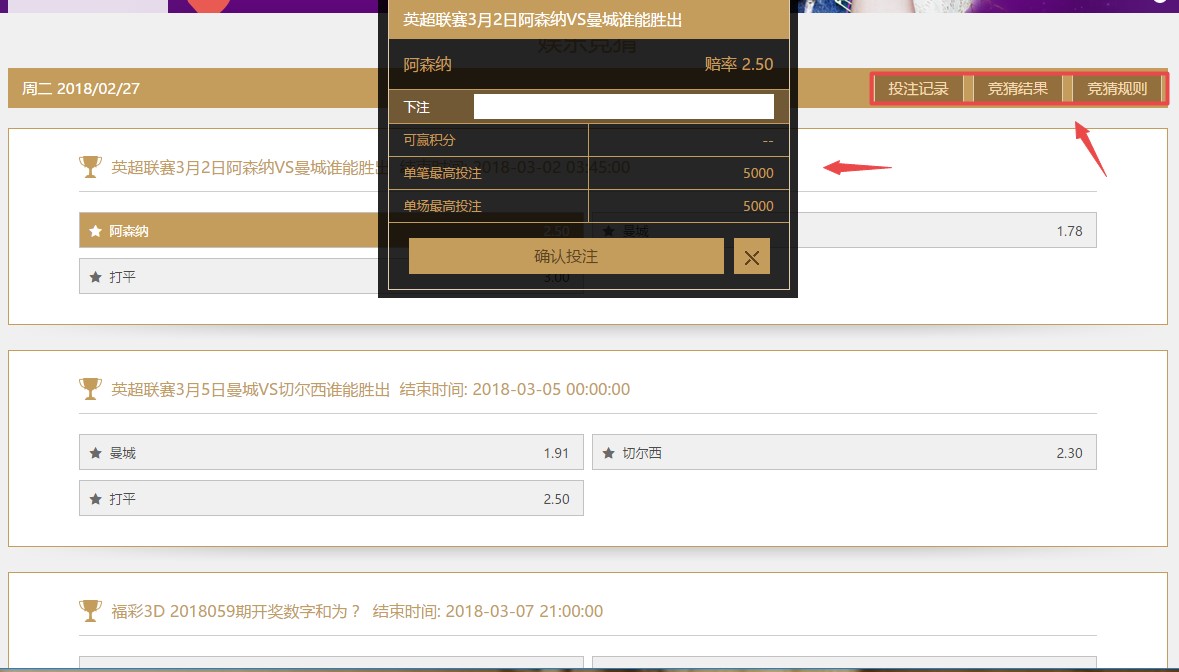Click the 赔率 2.50 odds text in the dialog
The height and width of the screenshot is (672, 1179).
tap(738, 64)
